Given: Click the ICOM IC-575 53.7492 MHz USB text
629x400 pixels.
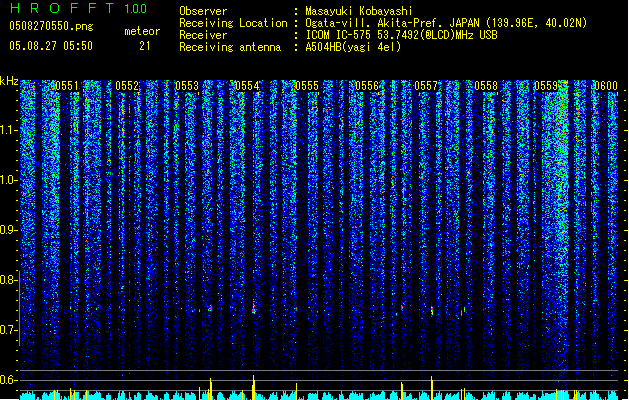Looking at the screenshot, I should tap(402, 35).
